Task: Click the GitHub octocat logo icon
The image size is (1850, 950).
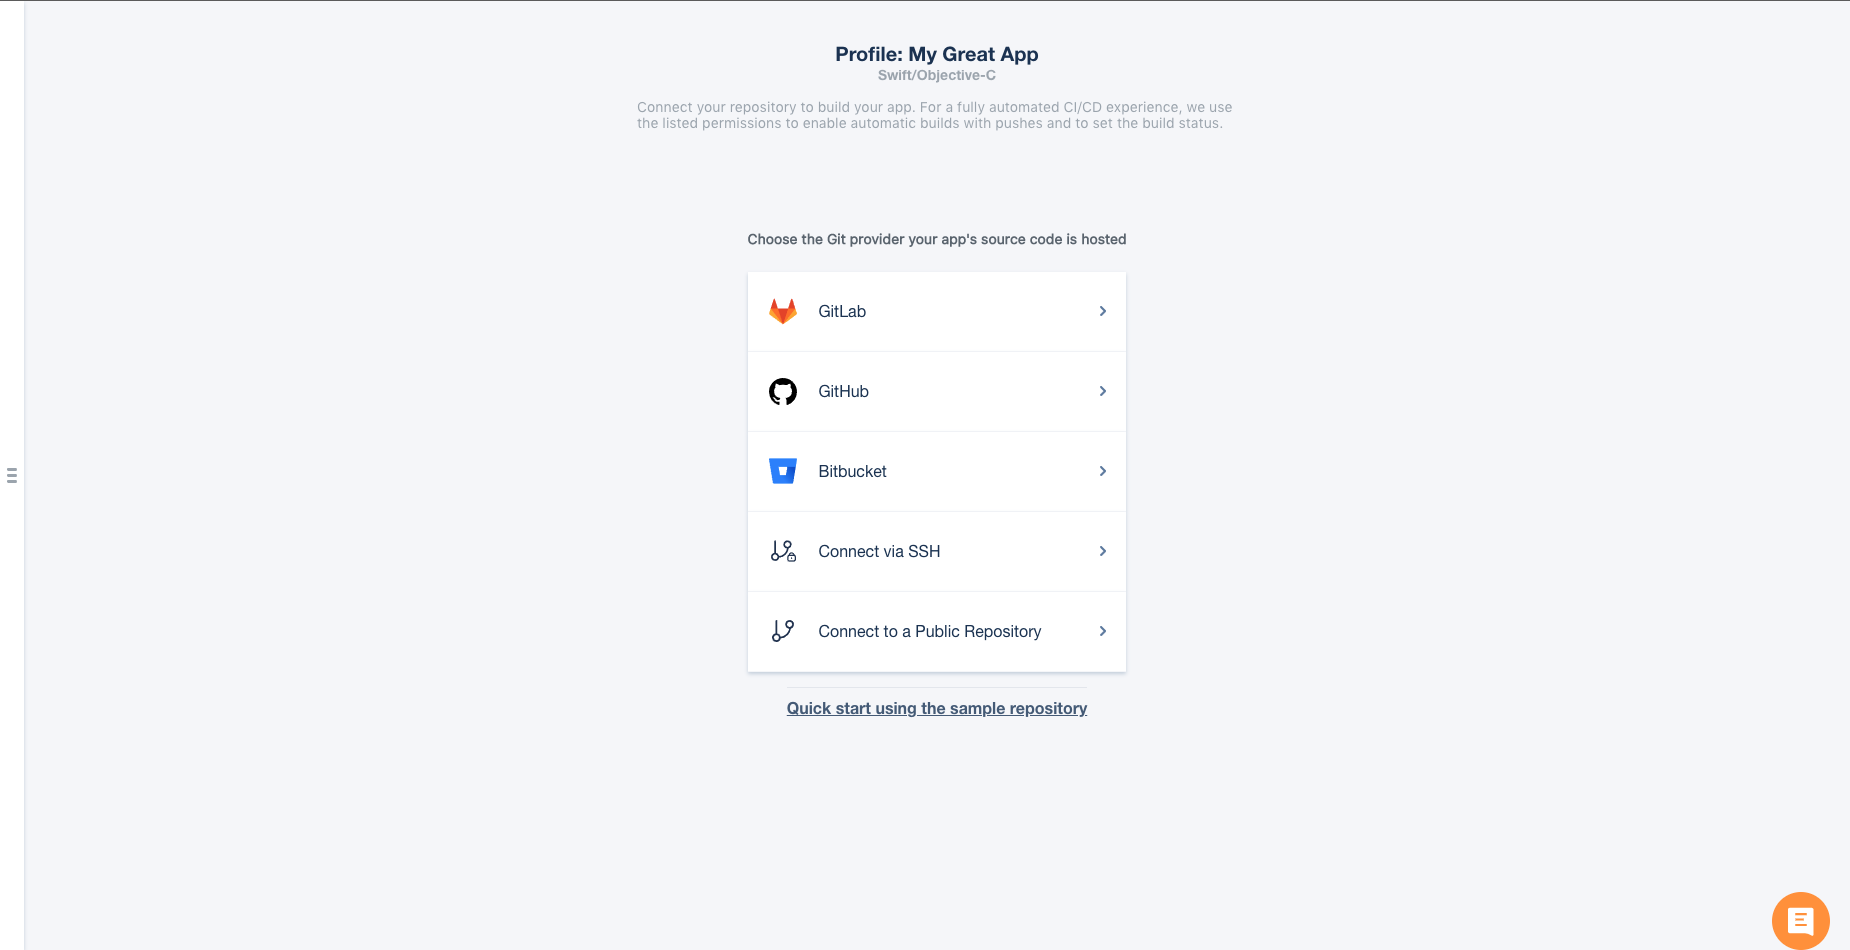Action: [783, 391]
